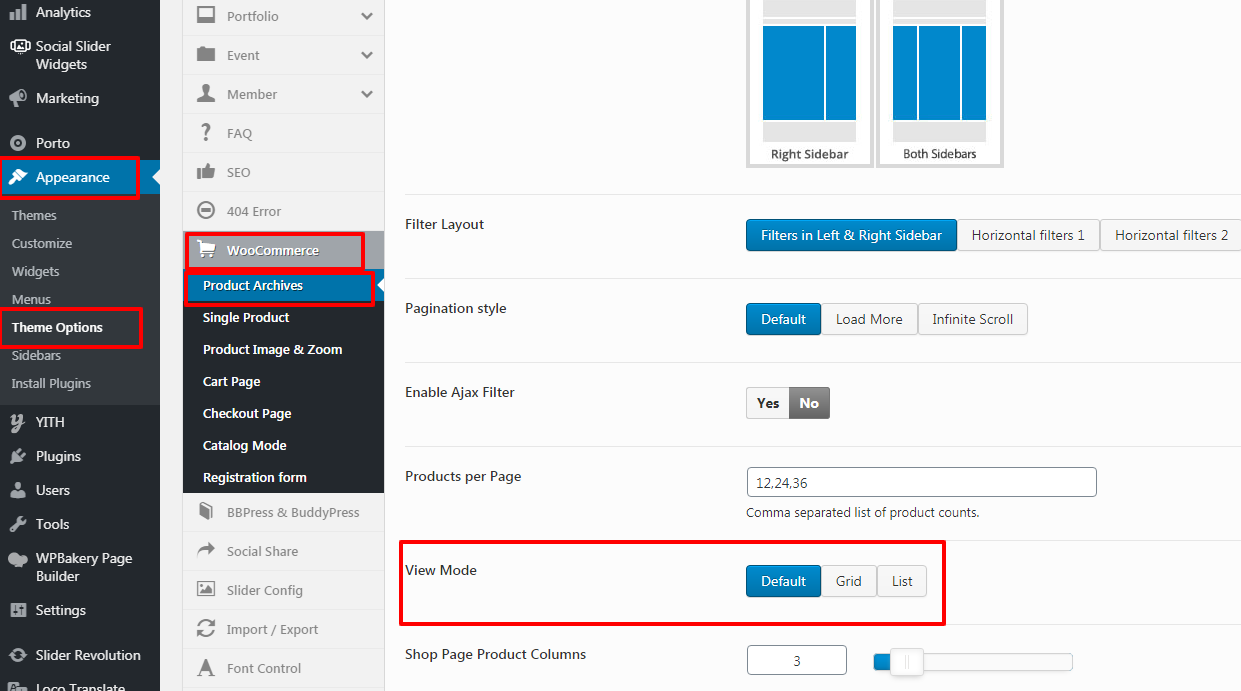Choose the Right Sidebar layout thumbnail
Screen dimensions: 1241x691
809,81
